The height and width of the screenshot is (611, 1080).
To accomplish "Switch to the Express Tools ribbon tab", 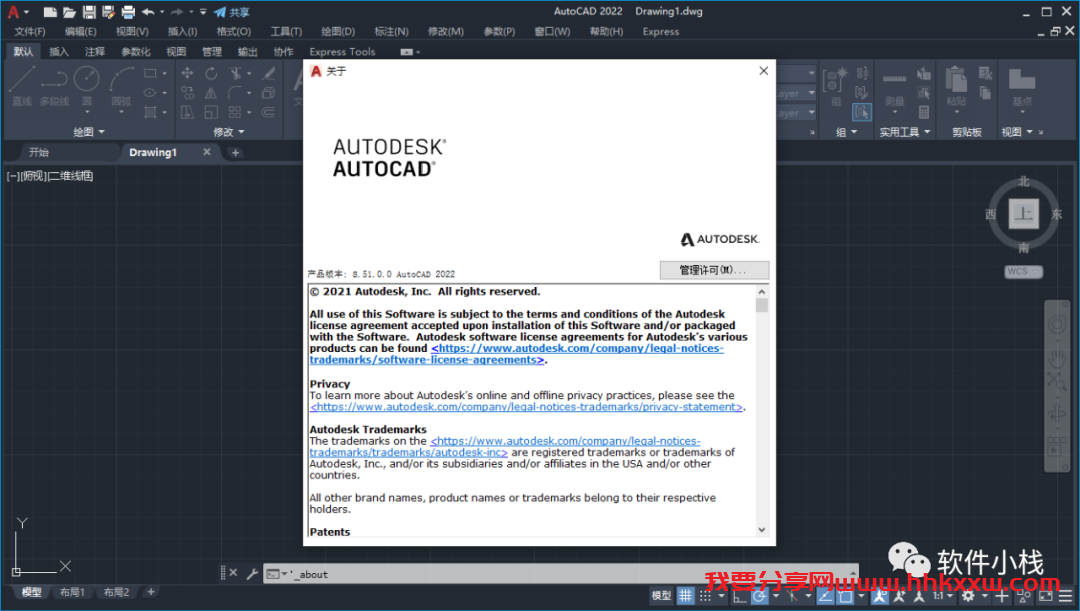I will [342, 52].
